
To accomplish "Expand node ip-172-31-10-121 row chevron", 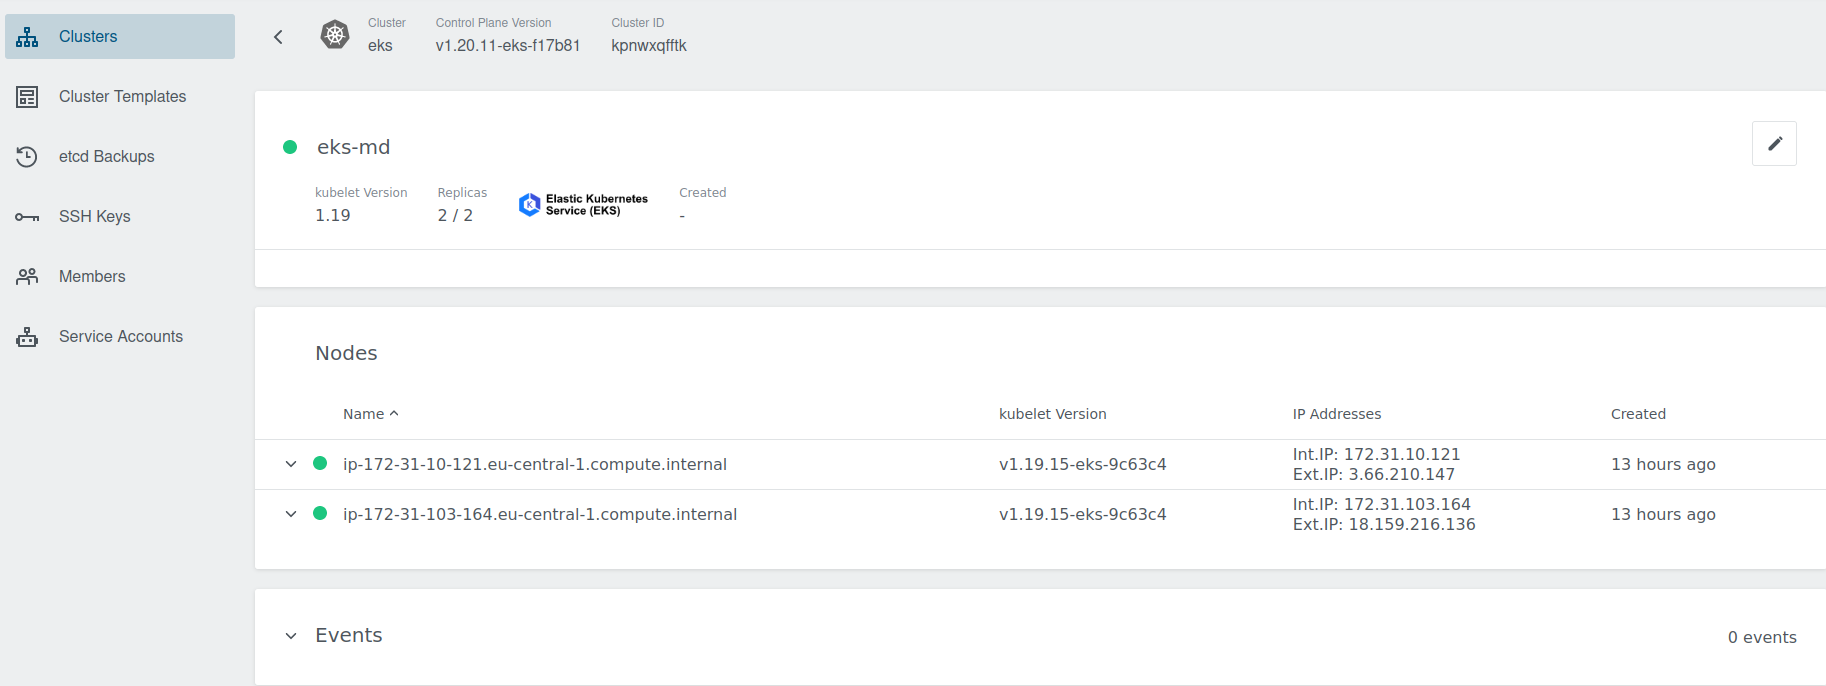I will pos(291,464).
